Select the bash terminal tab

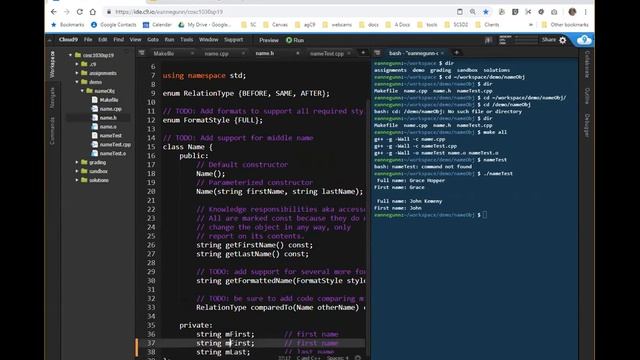click(413, 53)
